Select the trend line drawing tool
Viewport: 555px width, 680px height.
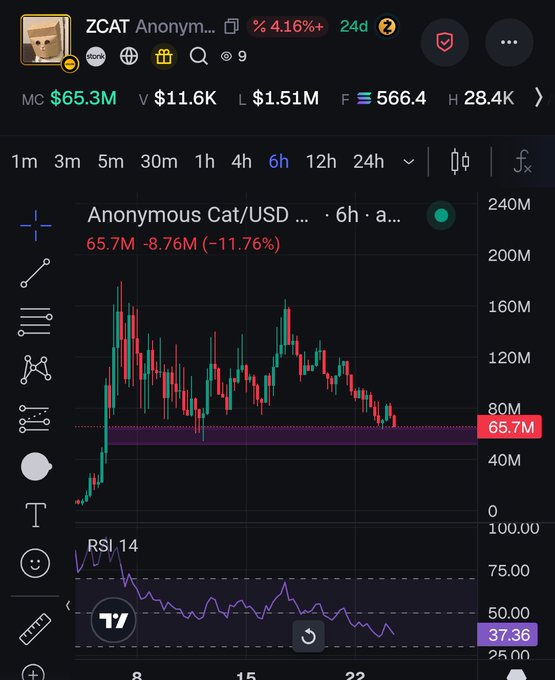tap(36, 273)
